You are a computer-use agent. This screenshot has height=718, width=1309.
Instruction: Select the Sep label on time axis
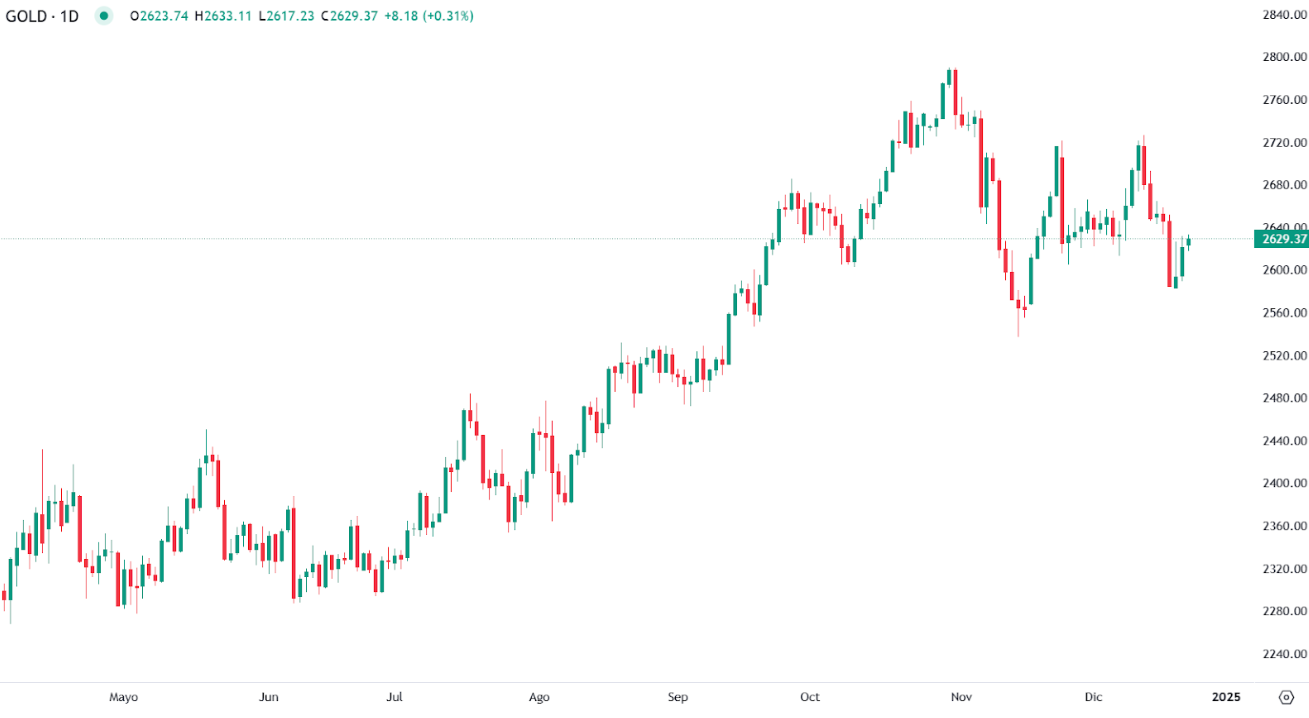point(678,697)
